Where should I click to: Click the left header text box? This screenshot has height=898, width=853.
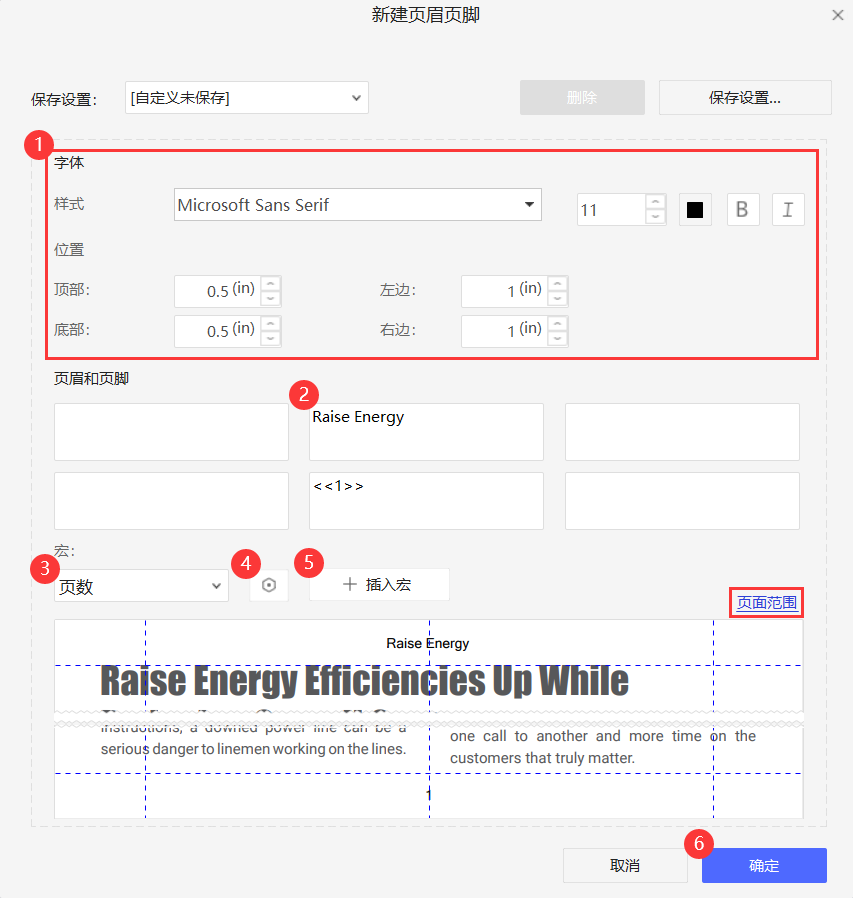coord(171,432)
